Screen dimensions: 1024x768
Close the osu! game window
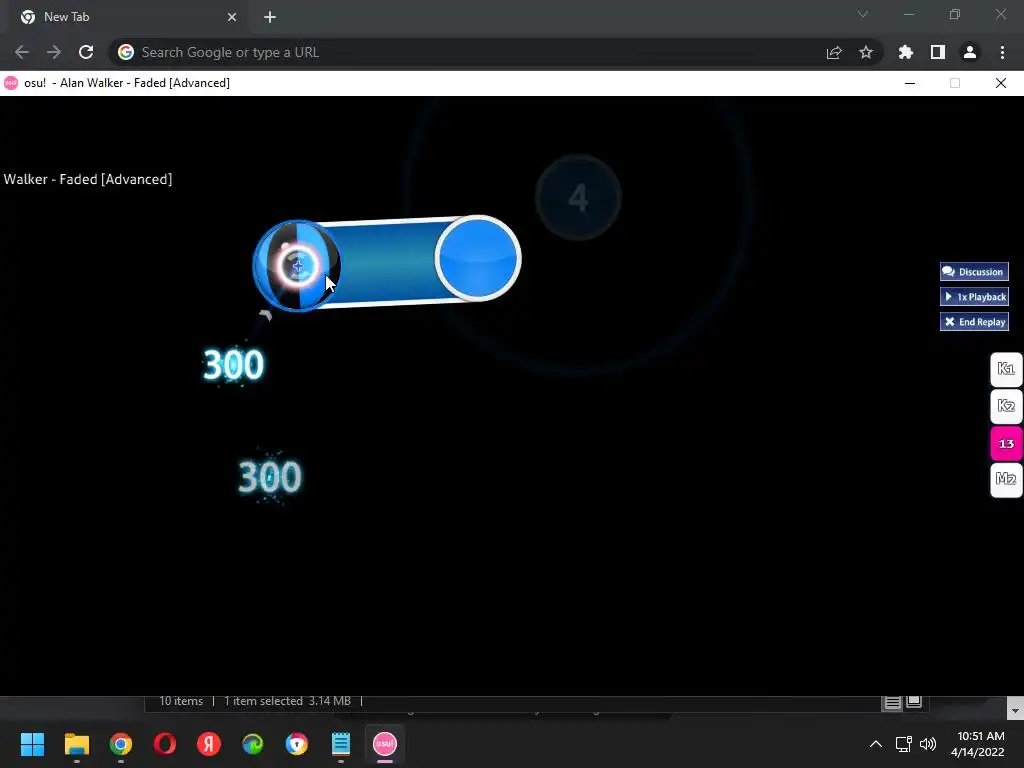[1000, 83]
